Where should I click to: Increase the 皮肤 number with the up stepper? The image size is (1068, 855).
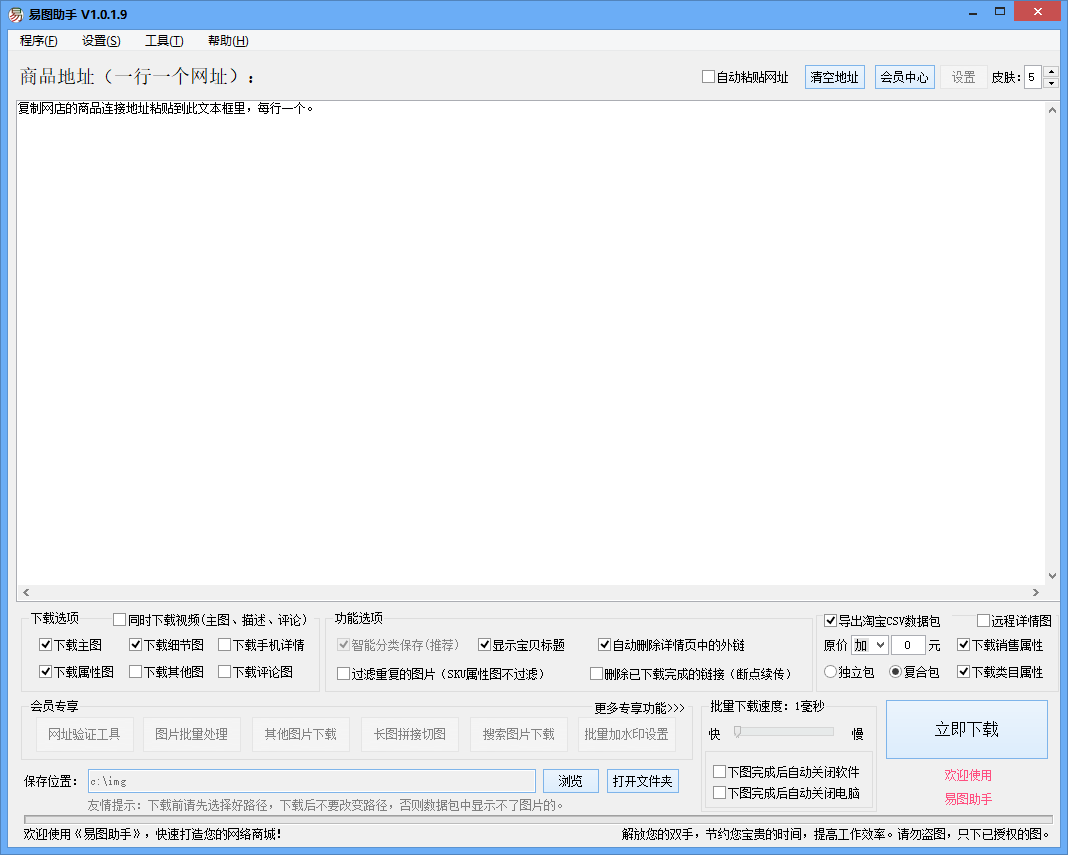1049,71
